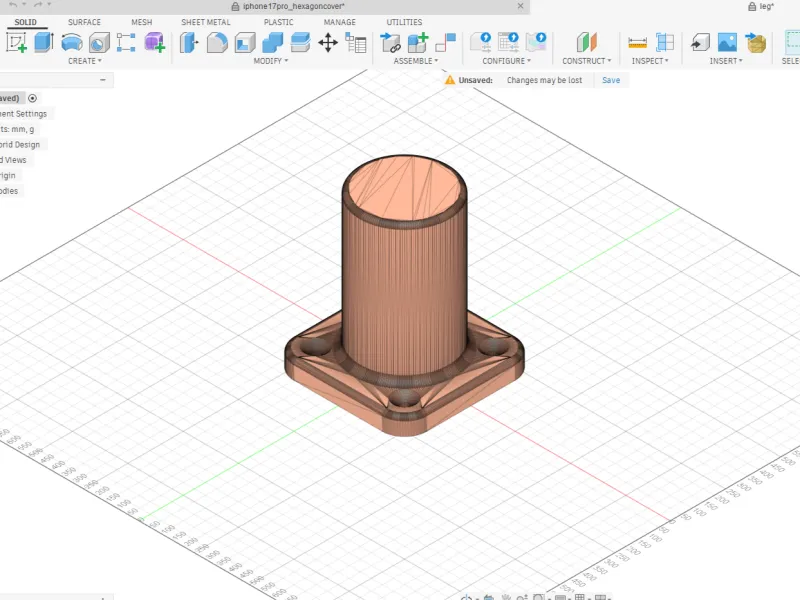Viewport: 800px width, 600px height.
Task: Go to the PLASTIC tab
Action: point(279,22)
